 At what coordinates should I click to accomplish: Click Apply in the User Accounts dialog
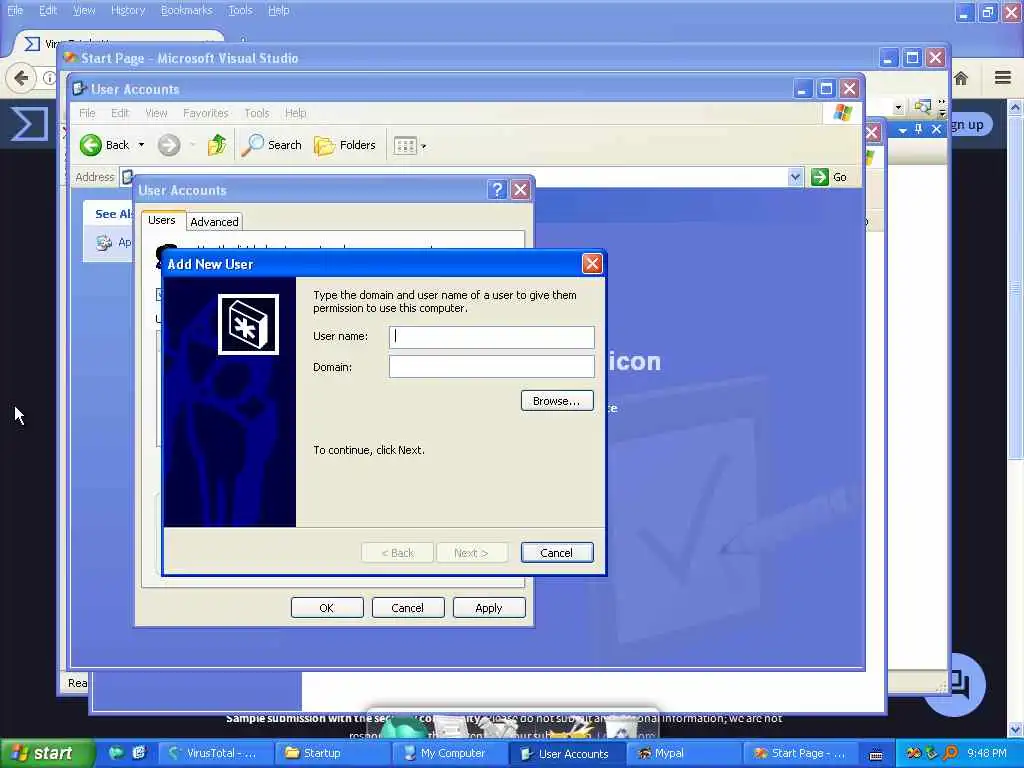click(488, 607)
